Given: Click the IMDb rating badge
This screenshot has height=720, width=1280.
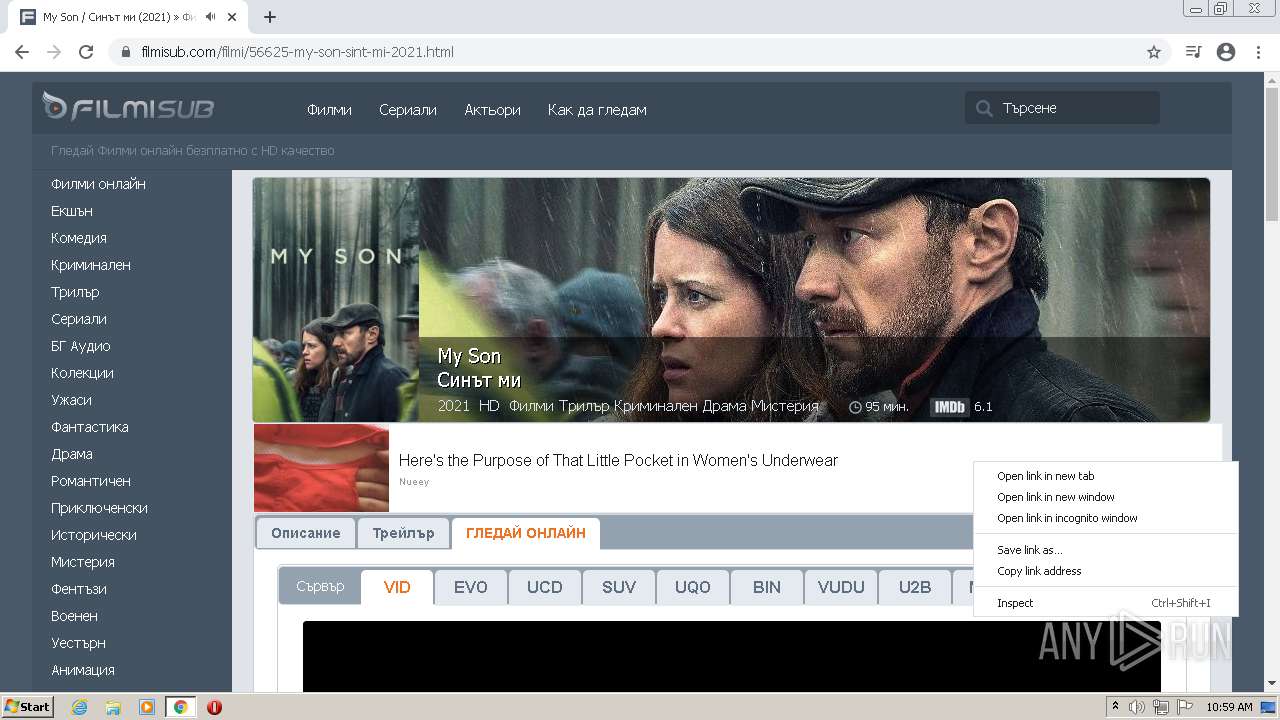Looking at the screenshot, I should (949, 407).
